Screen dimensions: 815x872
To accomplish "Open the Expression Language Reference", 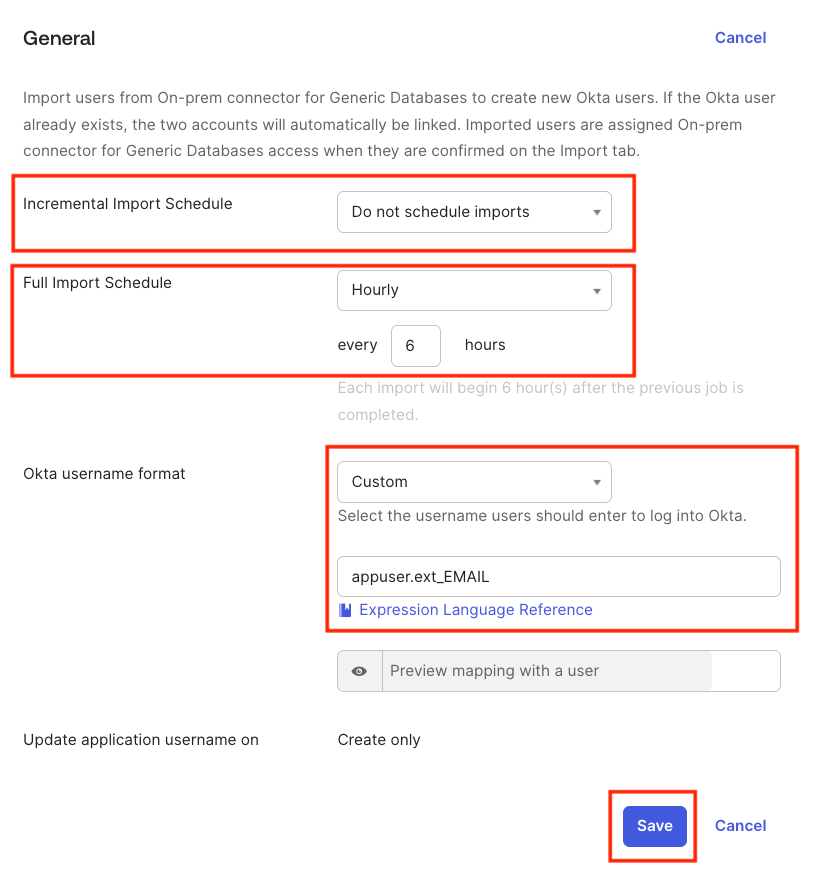I will (474, 610).
